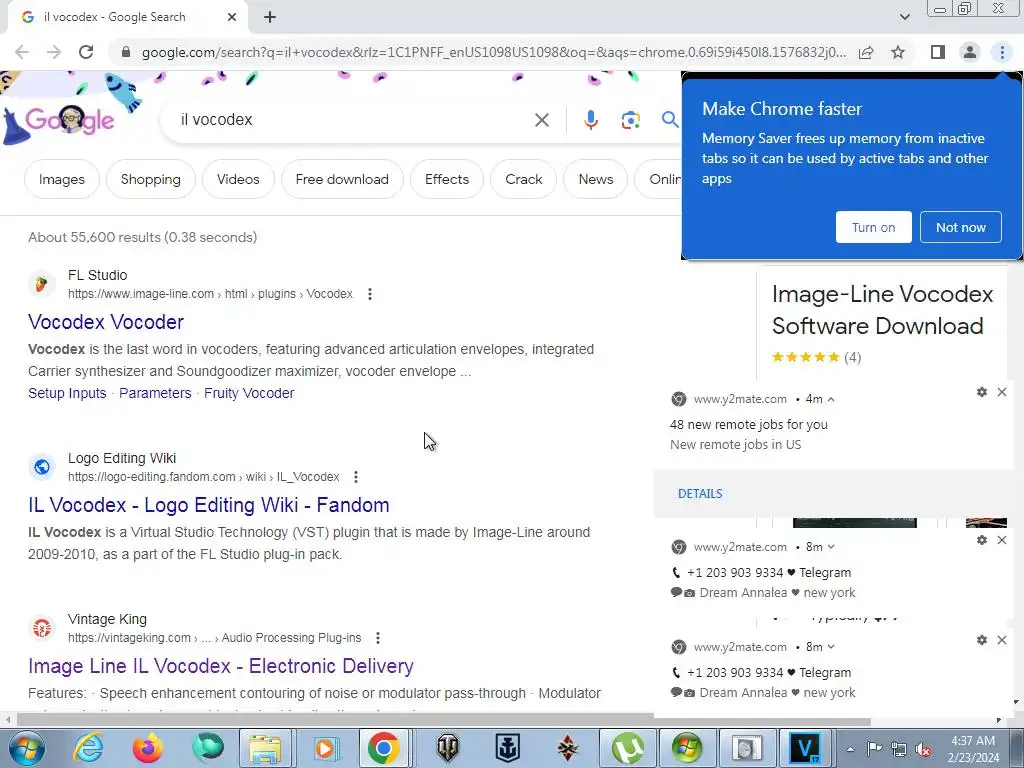Share this page from address bar
This screenshot has height=768, width=1024.
(867, 52)
